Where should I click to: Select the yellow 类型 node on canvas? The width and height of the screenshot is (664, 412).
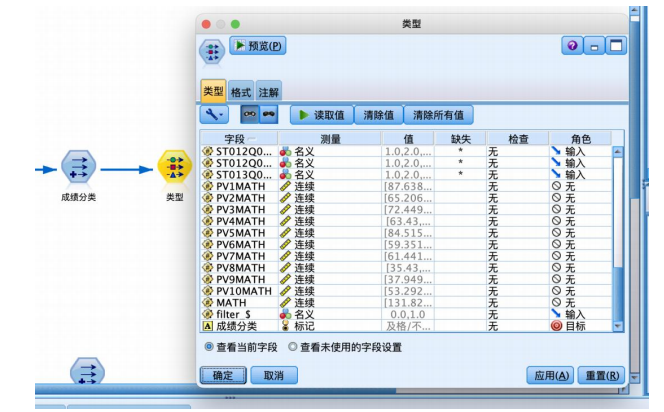[174, 166]
